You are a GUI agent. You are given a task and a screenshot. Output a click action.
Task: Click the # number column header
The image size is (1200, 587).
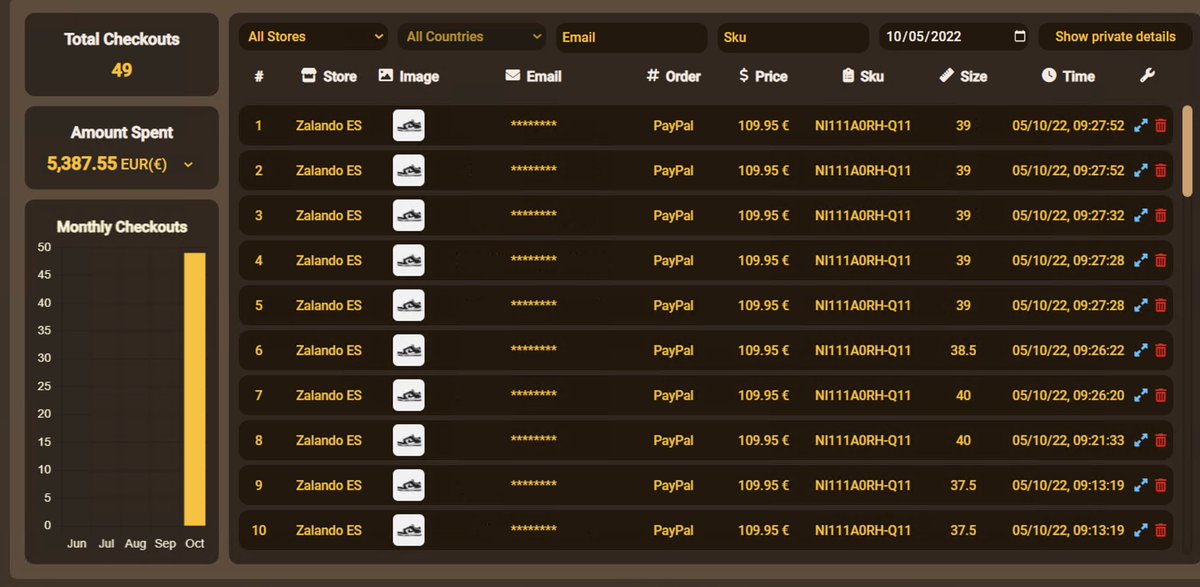coord(259,76)
